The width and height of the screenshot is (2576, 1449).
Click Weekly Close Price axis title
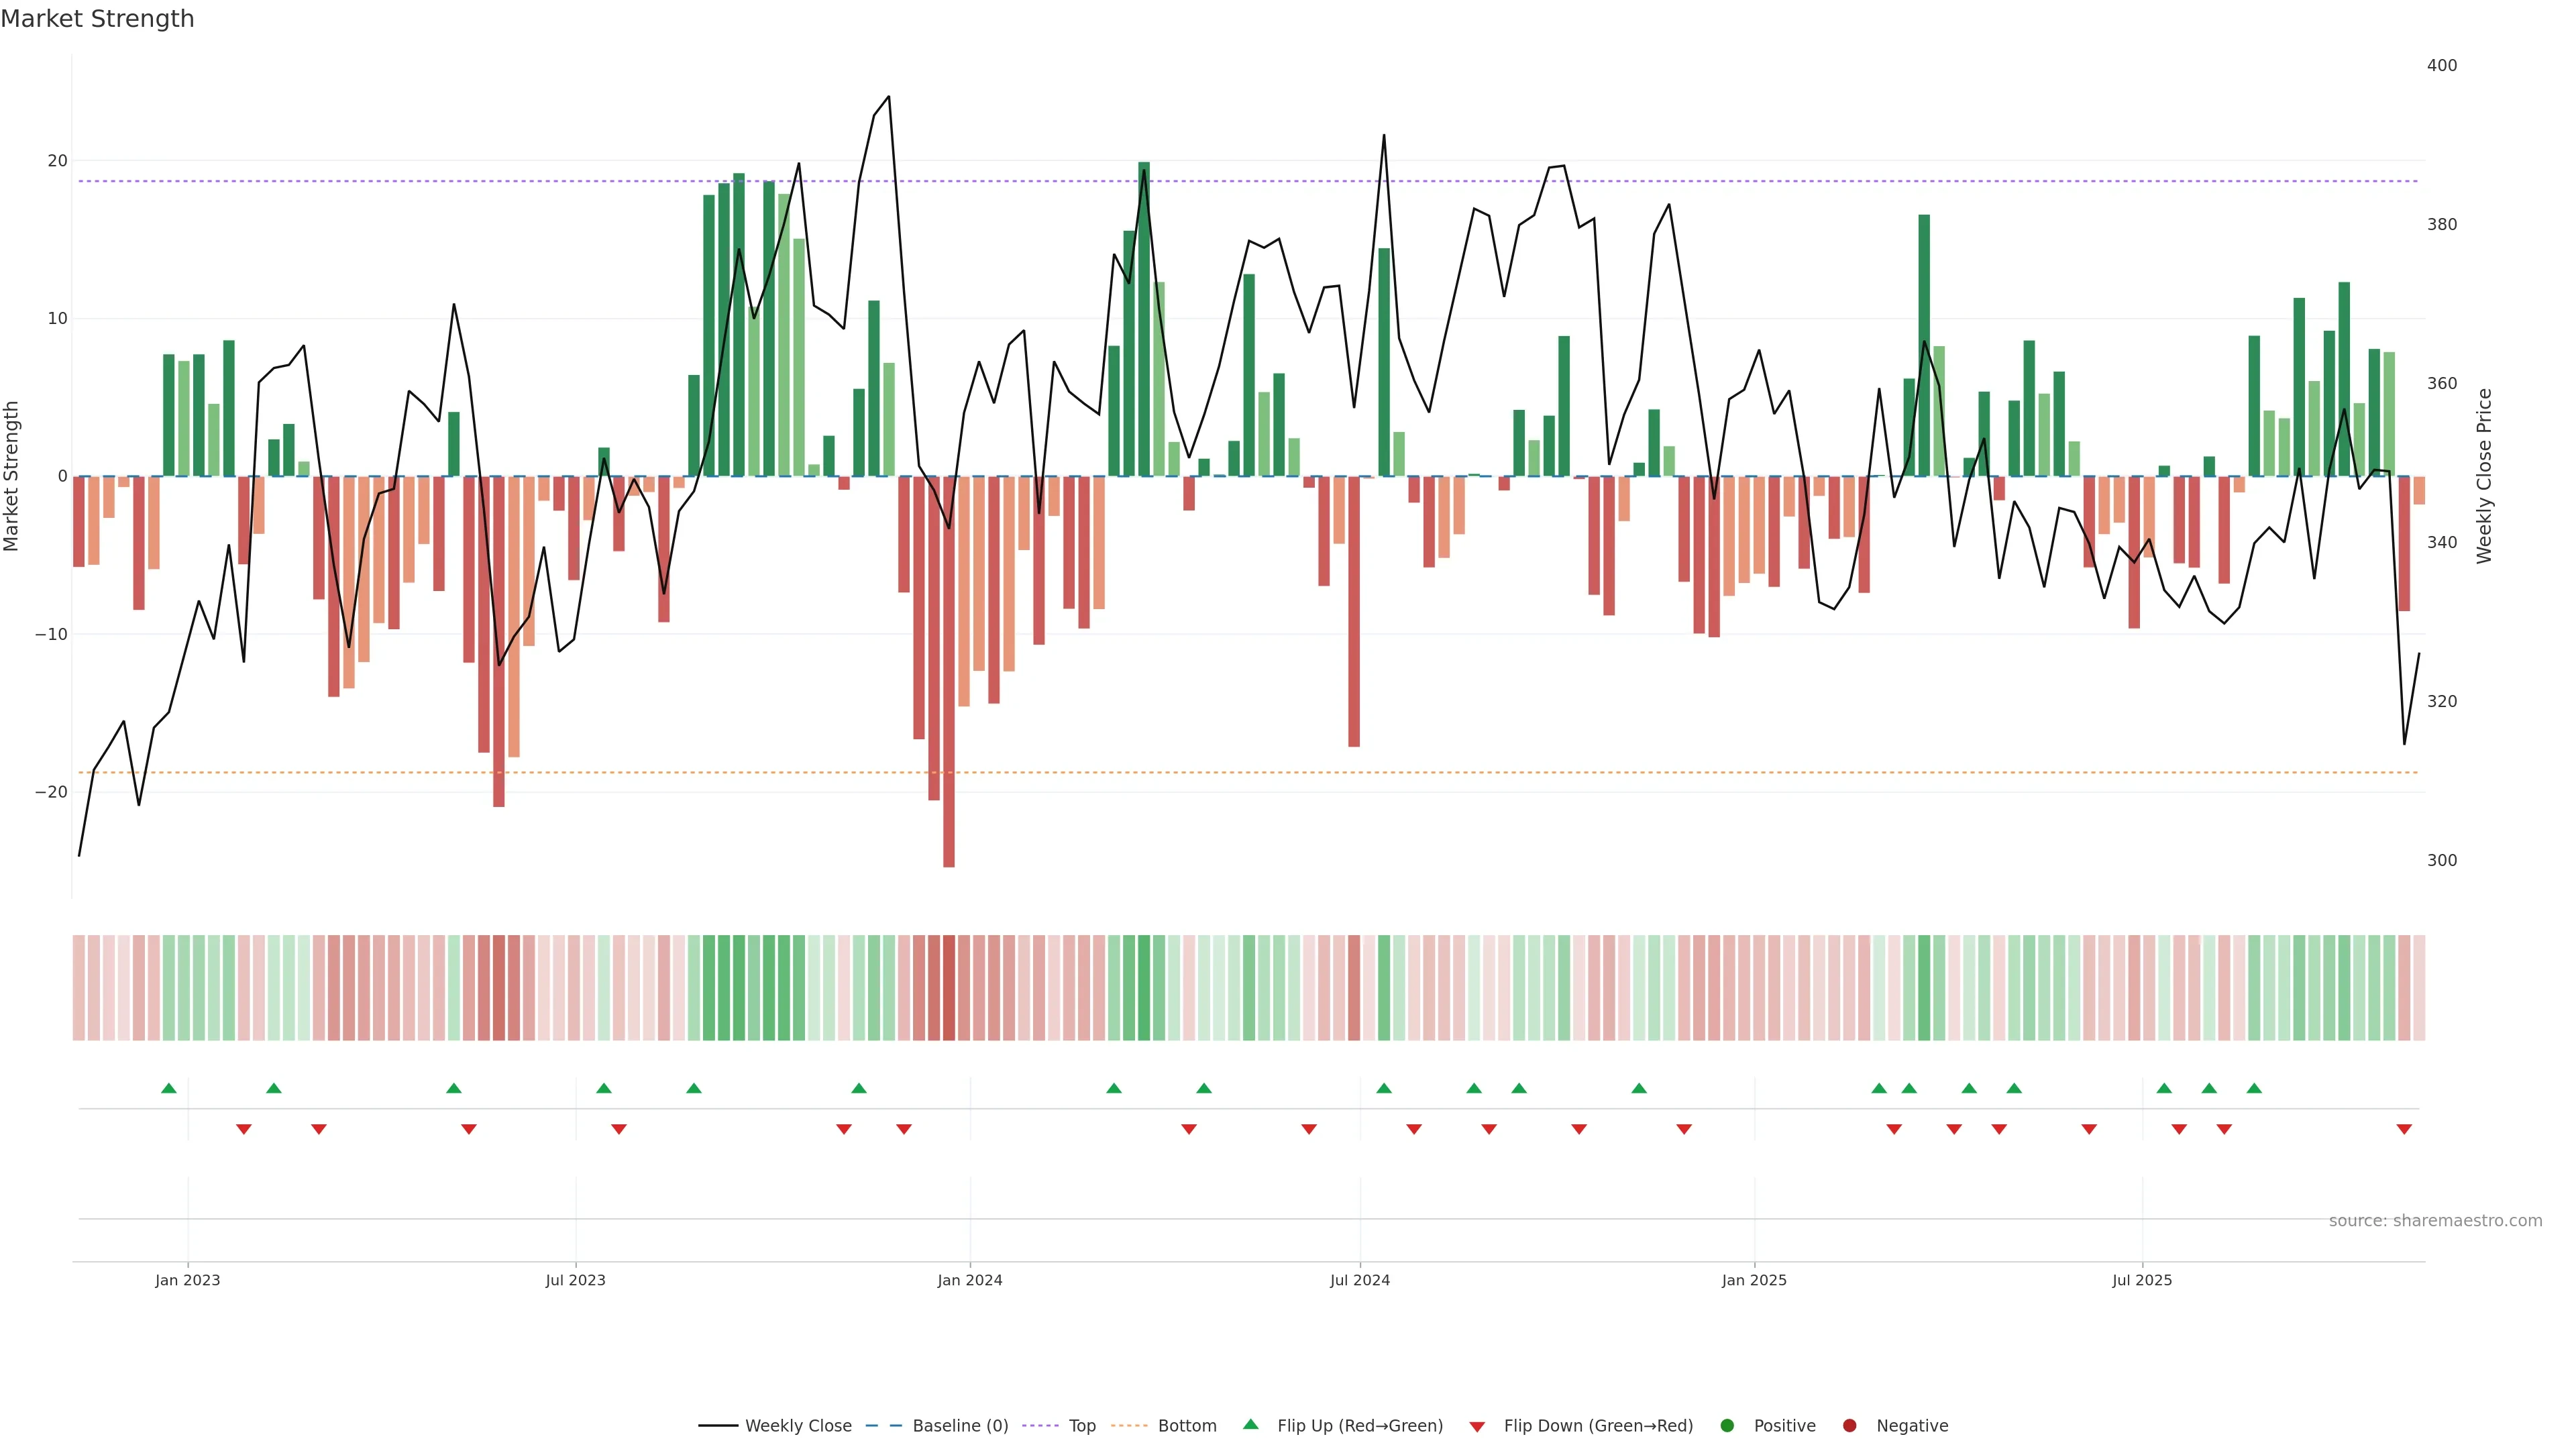pos(2484,476)
